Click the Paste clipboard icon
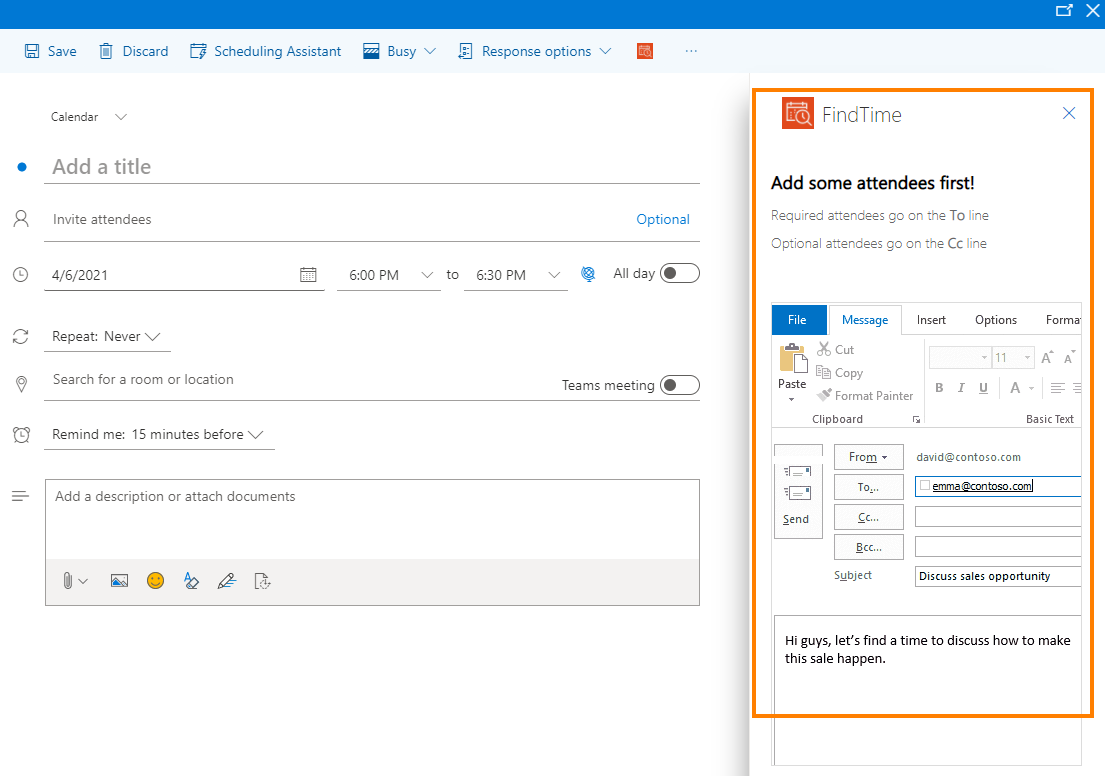The width and height of the screenshot is (1105, 776). click(x=793, y=359)
